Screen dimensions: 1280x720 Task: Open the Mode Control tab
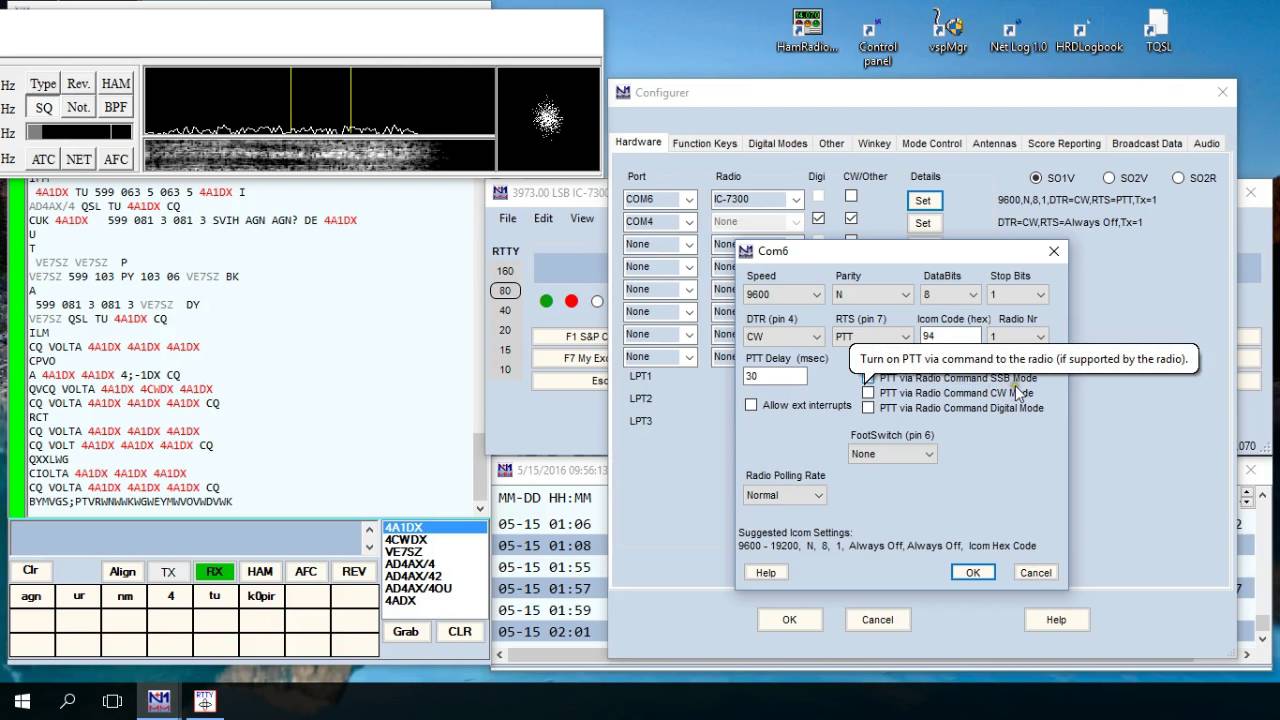point(932,144)
